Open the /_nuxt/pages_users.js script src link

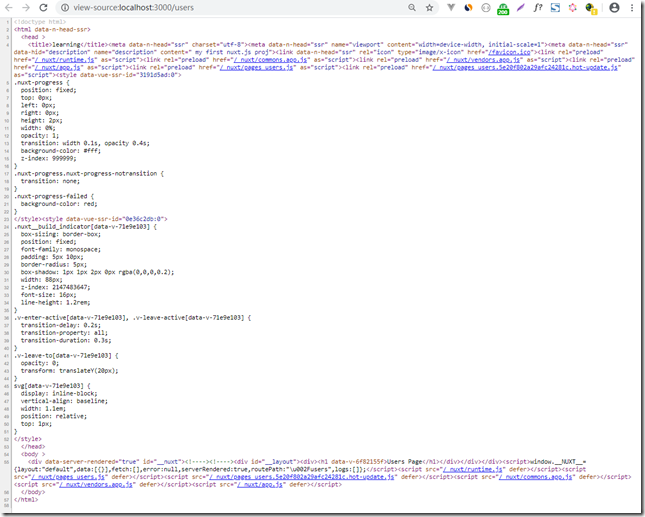pos(68,477)
